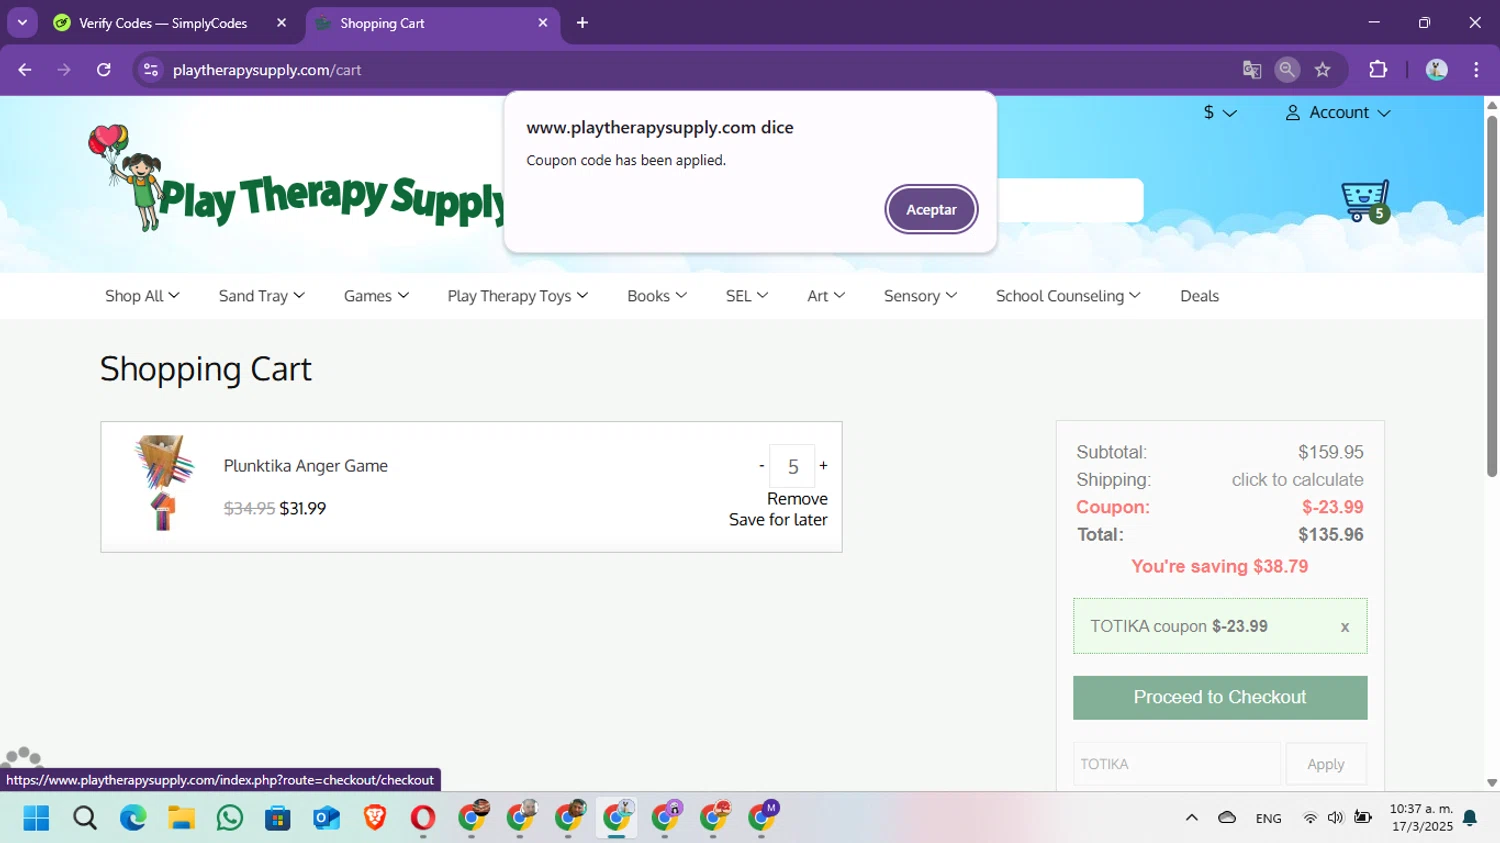Show hidden system tray icons

[1191, 818]
